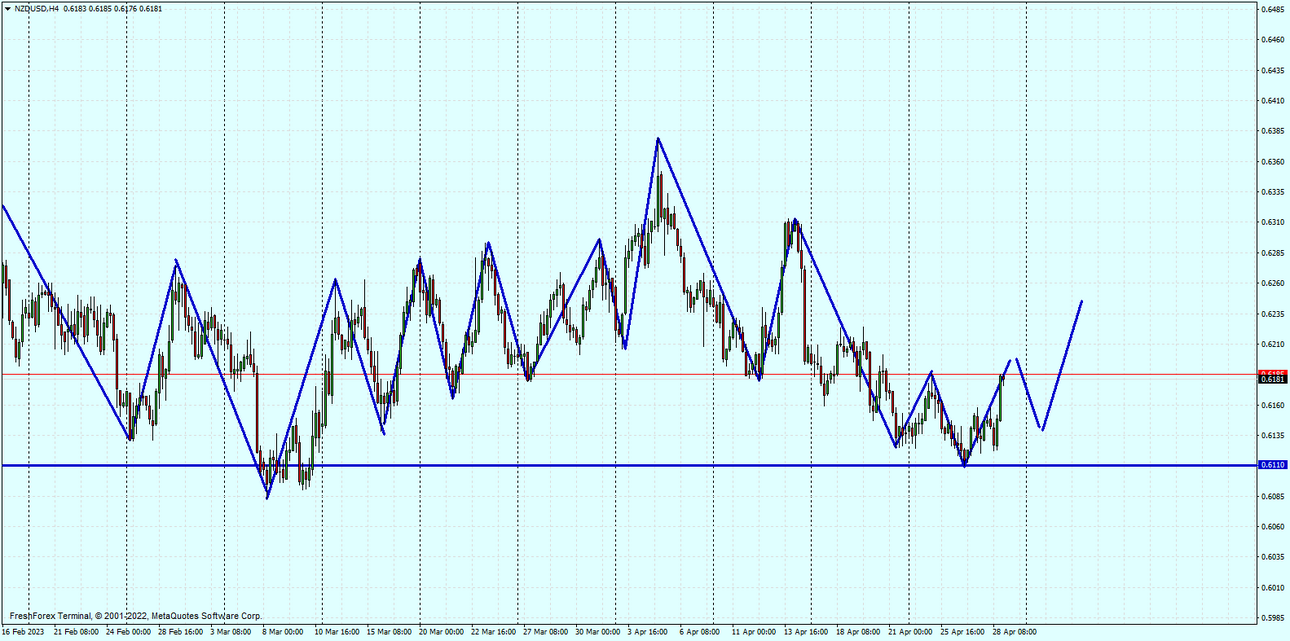This screenshot has height=641, width=1290.
Task: Click the 16 Feb 2023 time label
Action: [24, 632]
